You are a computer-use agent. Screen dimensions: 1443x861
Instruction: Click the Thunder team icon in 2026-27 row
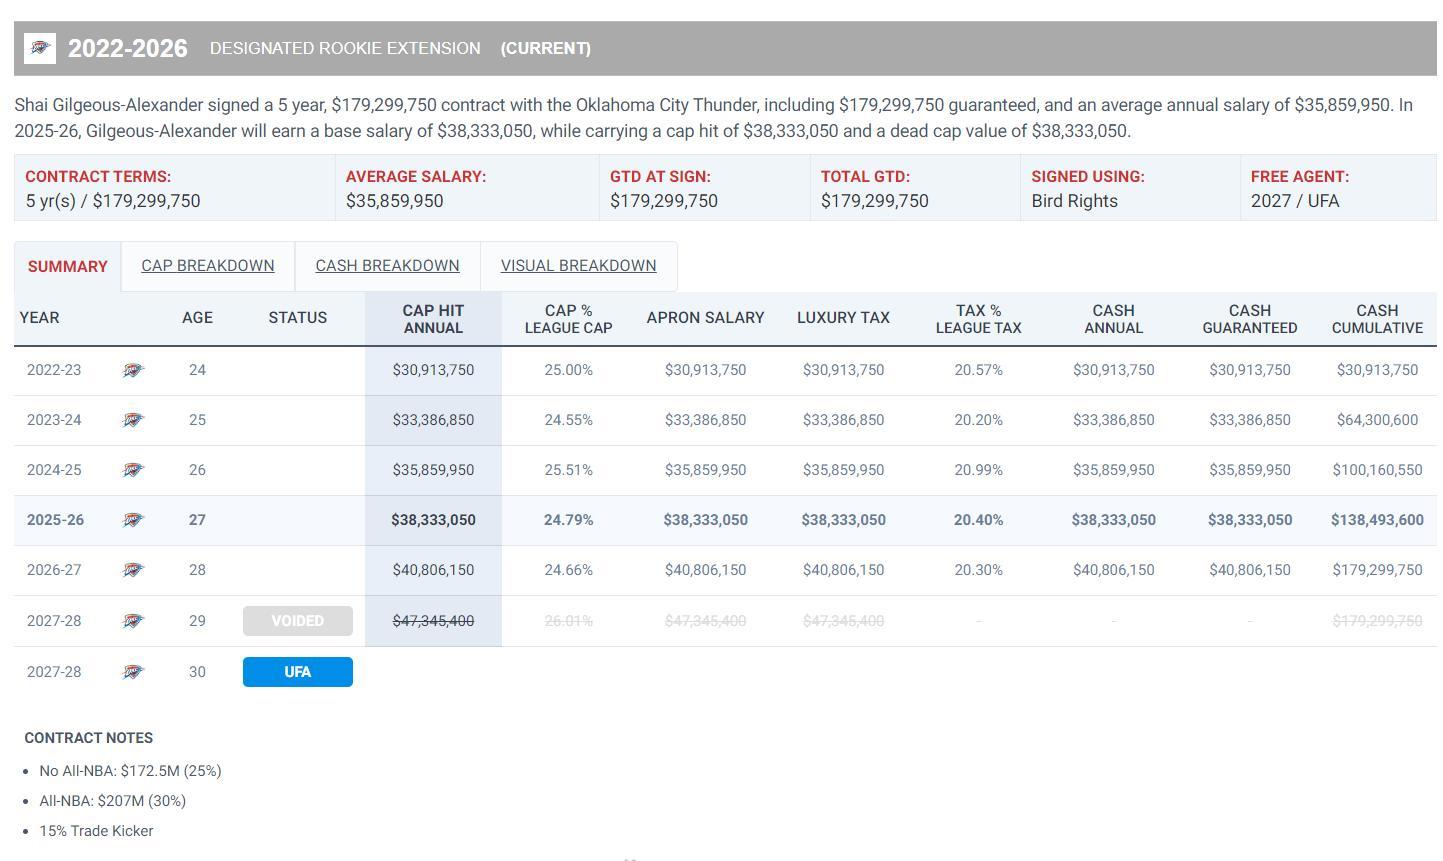133,570
